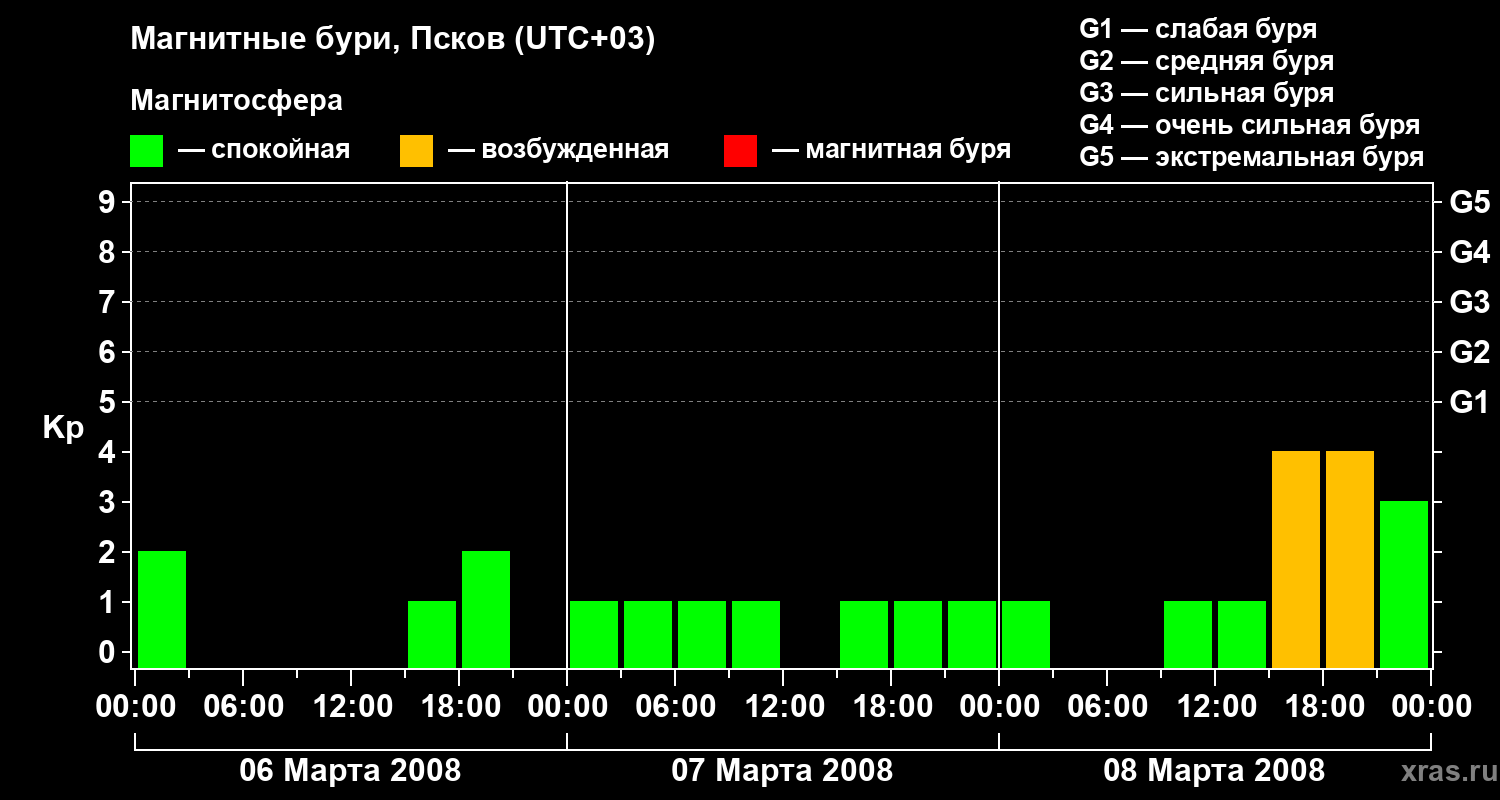The height and width of the screenshot is (800, 1500).
Task: Select the "Магнитосфера" heading
Action: [236, 101]
